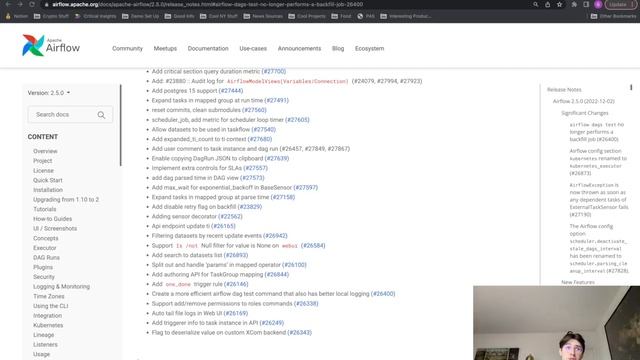640x360 pixels.
Task: Open the Use-cases nav item
Action: pos(253,49)
